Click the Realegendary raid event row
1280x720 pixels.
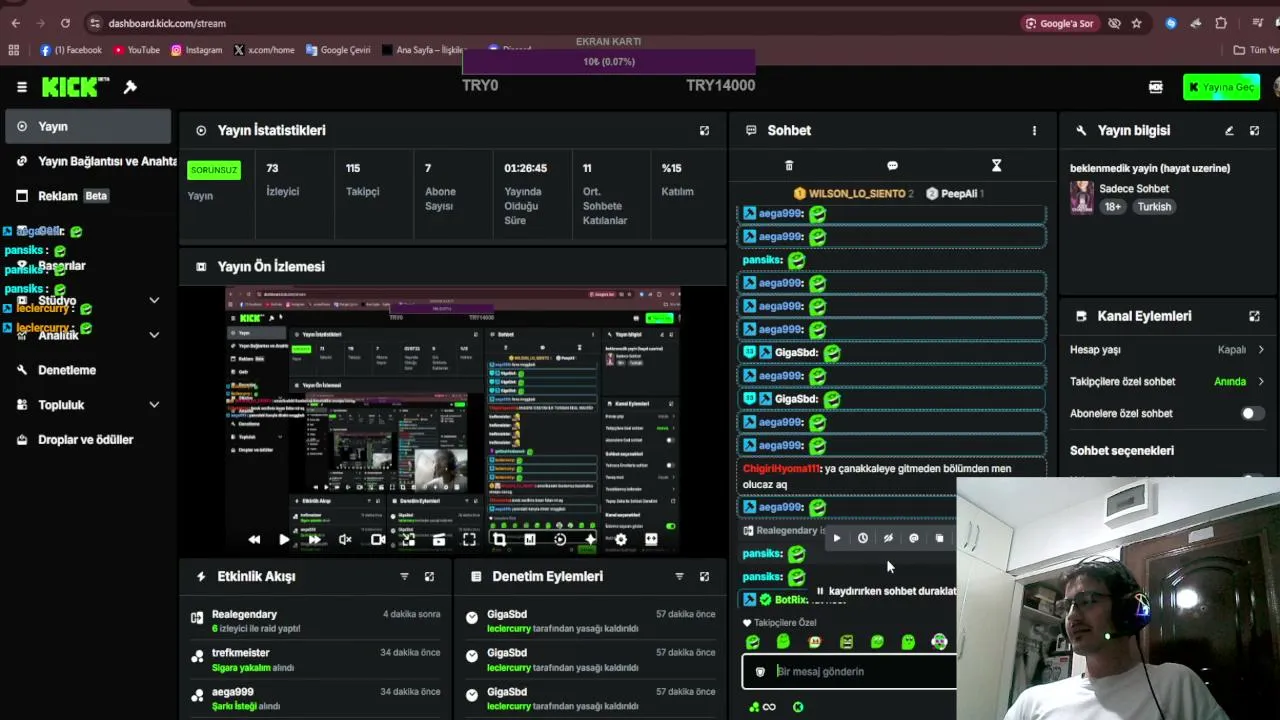coord(315,621)
